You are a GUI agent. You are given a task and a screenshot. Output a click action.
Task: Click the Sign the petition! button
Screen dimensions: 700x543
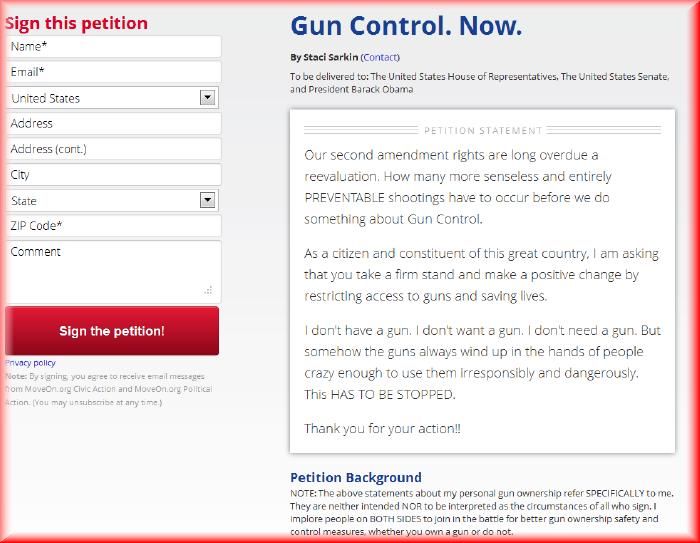coord(112,331)
